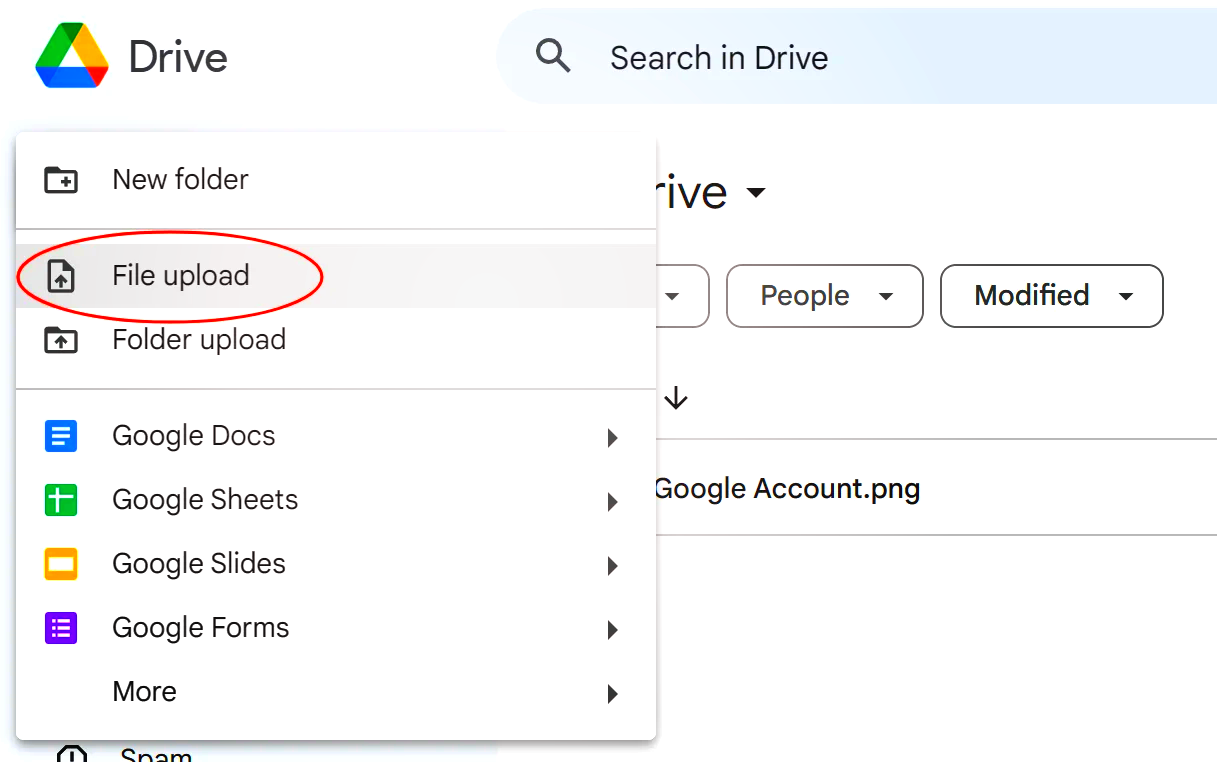Expand the Google Slides submenu arrow
1217x762 pixels.
click(x=612, y=565)
